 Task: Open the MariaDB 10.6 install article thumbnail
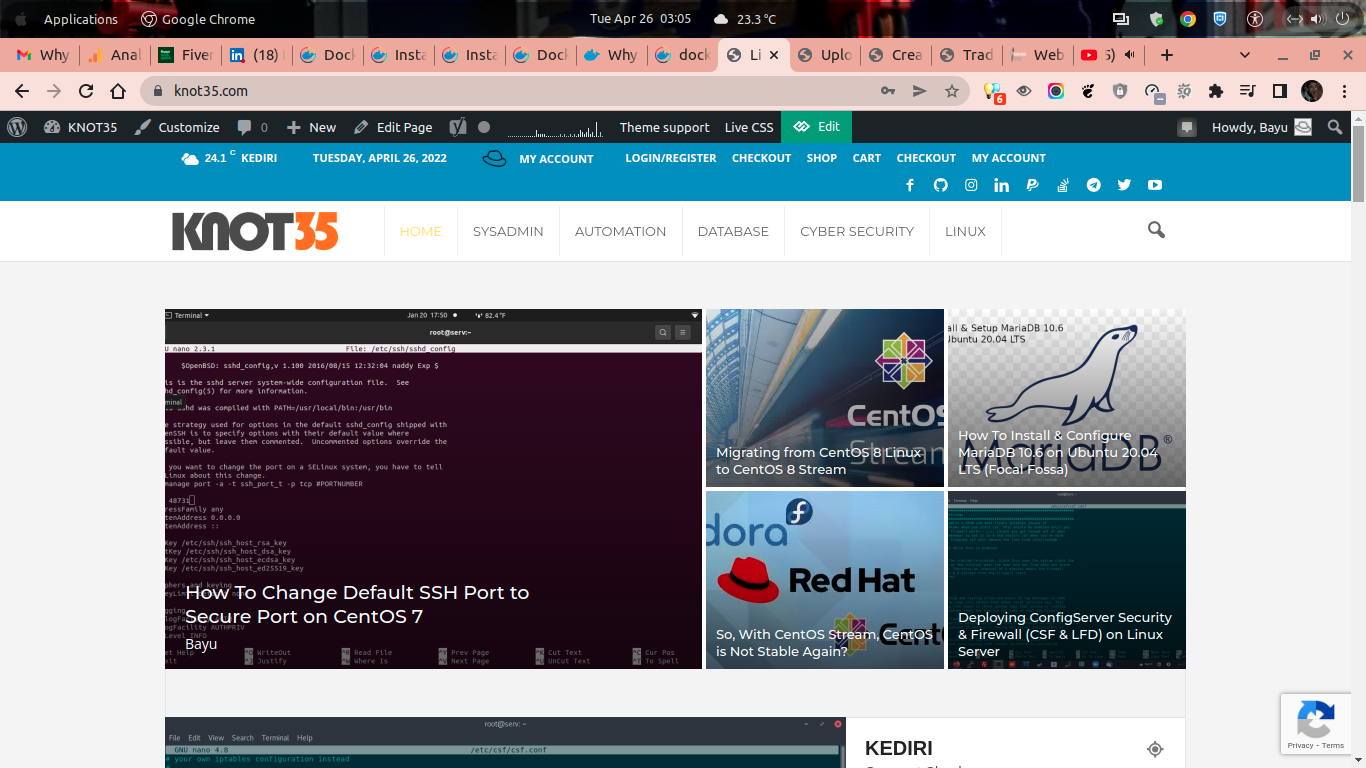click(x=1067, y=398)
